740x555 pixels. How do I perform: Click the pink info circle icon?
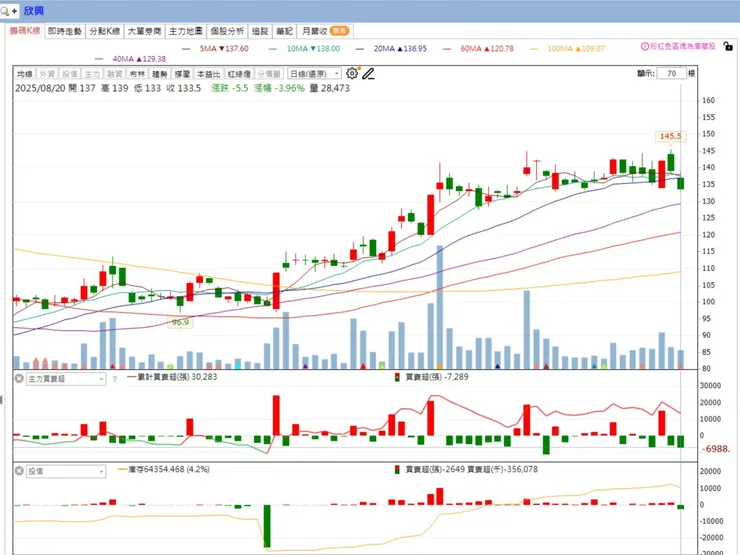click(x=645, y=46)
